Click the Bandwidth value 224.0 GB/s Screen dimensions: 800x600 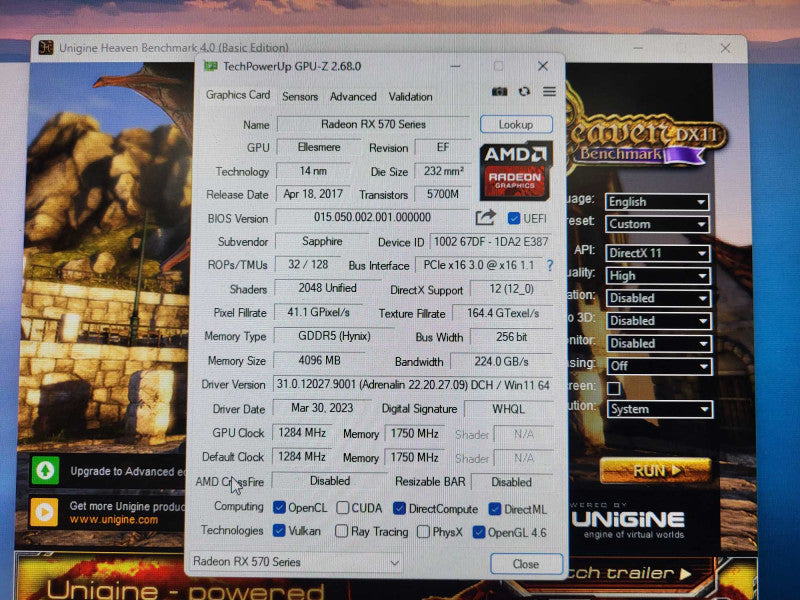tap(502, 361)
